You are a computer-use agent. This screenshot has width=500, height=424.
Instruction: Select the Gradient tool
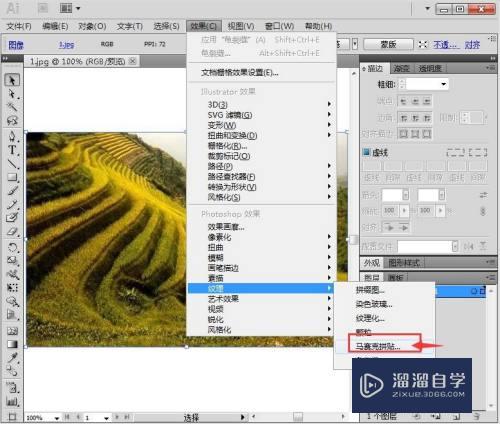click(12, 344)
